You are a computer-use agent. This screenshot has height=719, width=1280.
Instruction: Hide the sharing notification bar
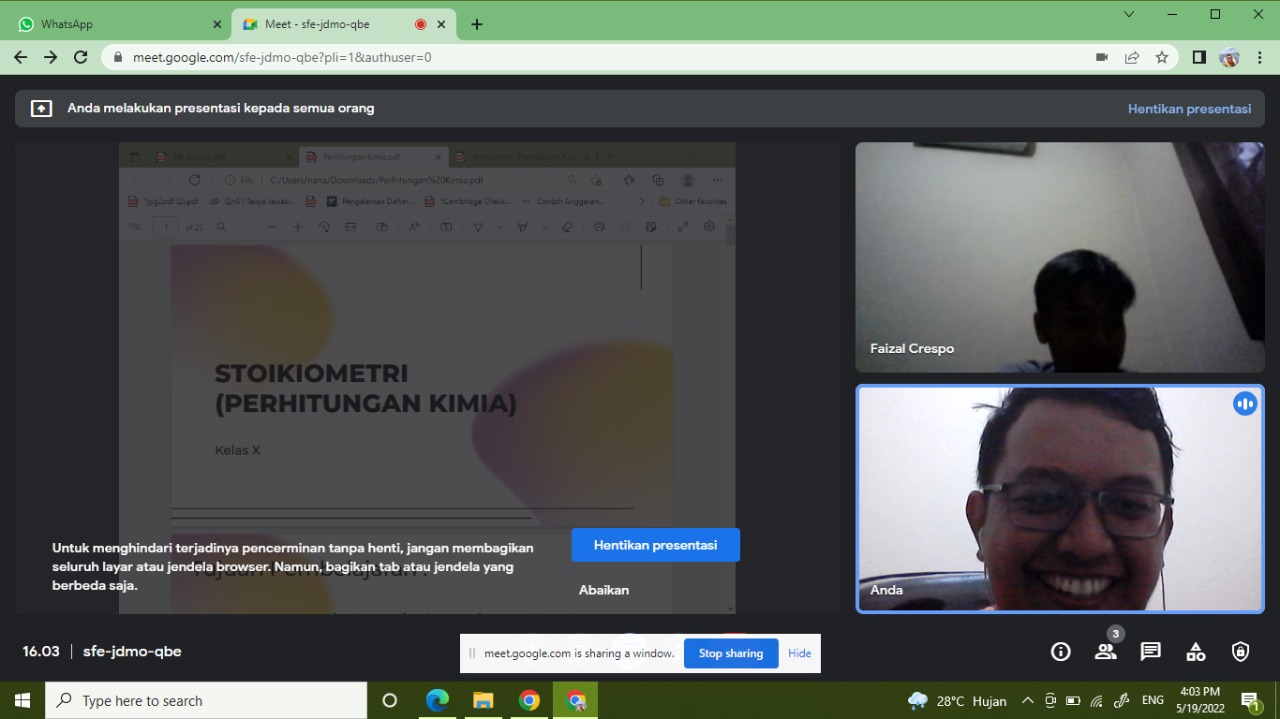[x=799, y=653]
